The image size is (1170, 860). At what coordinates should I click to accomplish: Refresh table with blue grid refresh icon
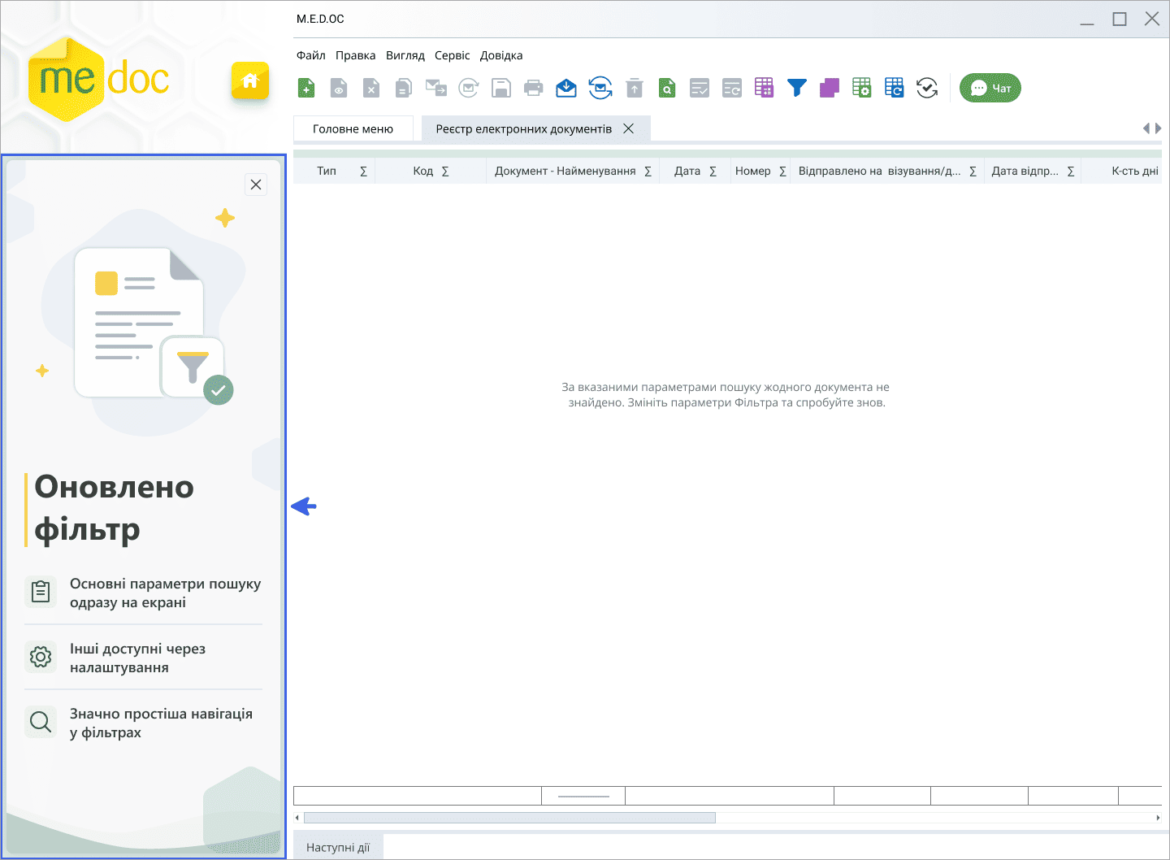(x=894, y=88)
